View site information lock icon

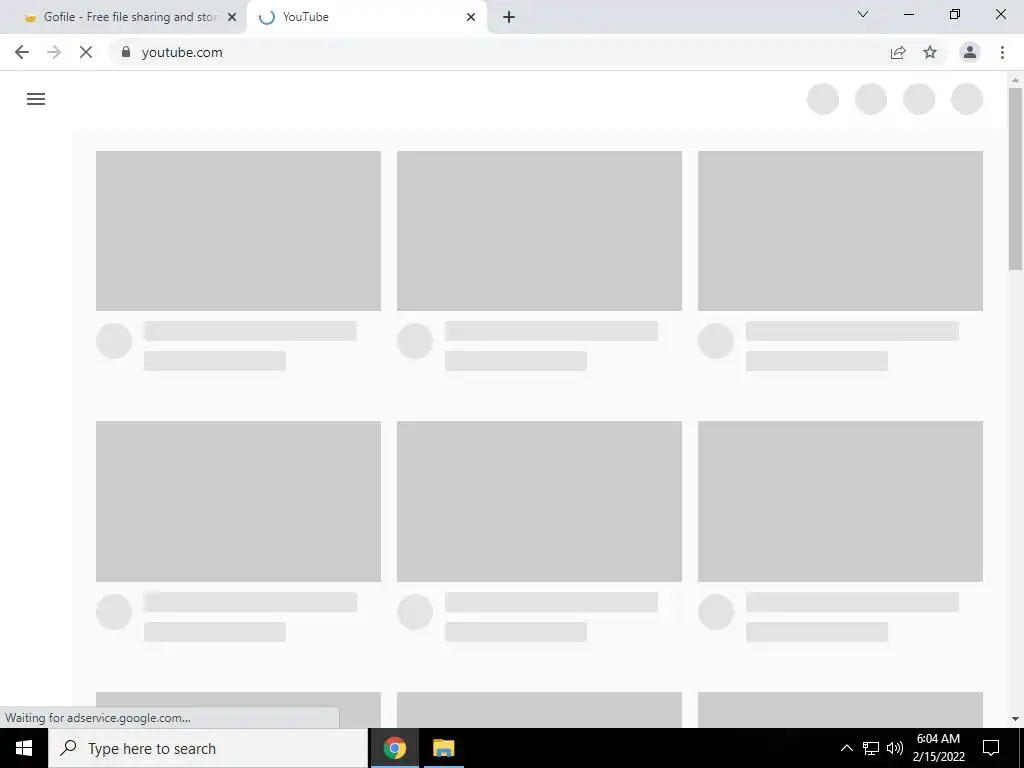point(126,52)
